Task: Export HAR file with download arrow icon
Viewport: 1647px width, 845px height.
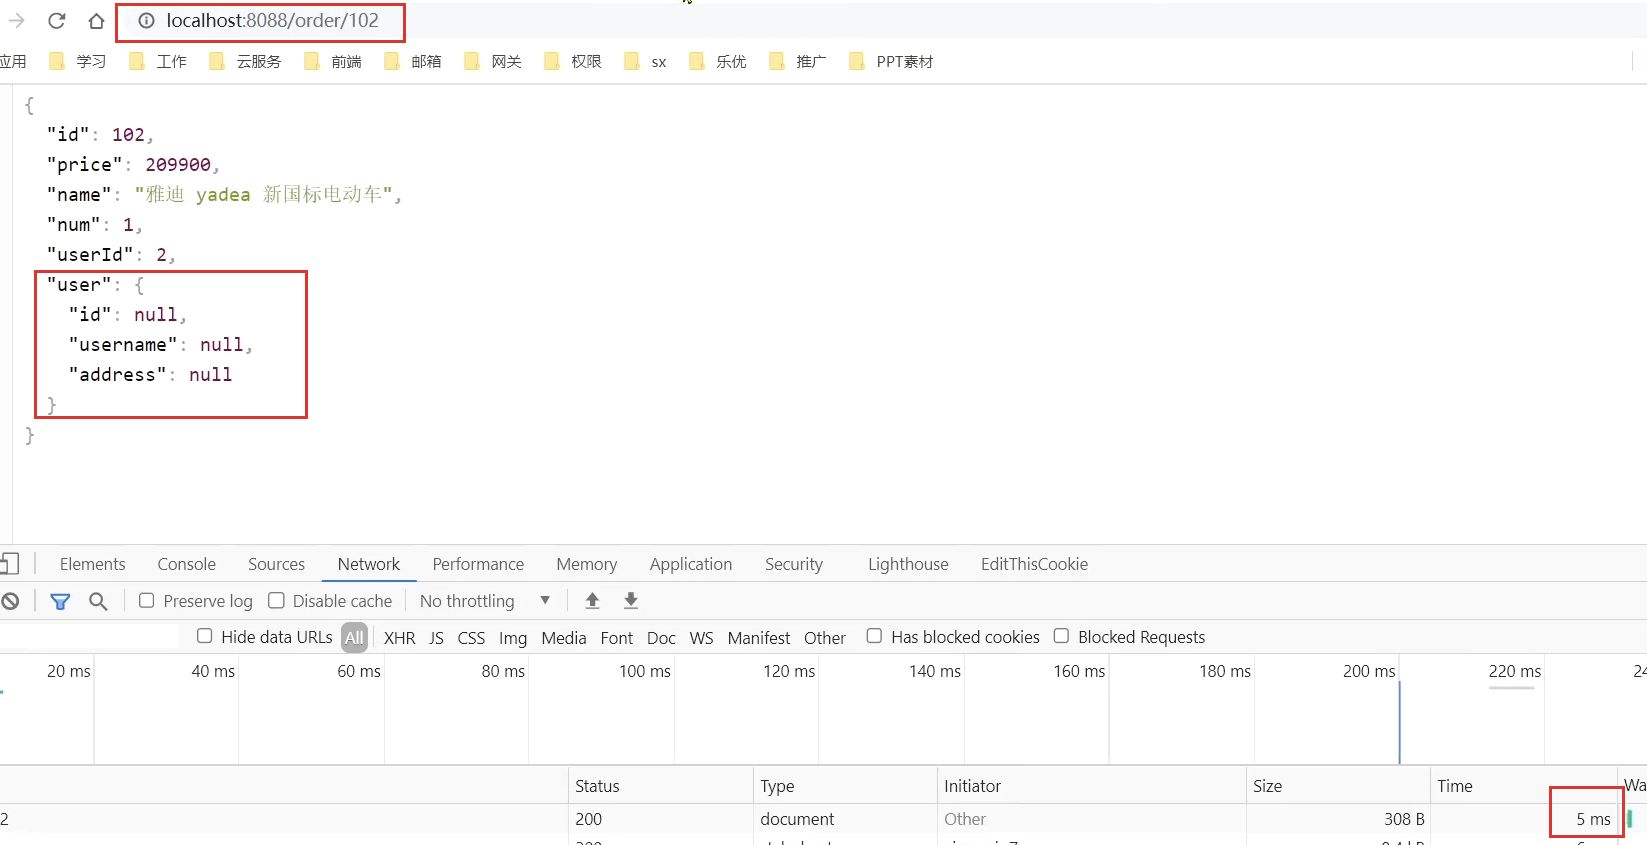Action: click(x=631, y=600)
